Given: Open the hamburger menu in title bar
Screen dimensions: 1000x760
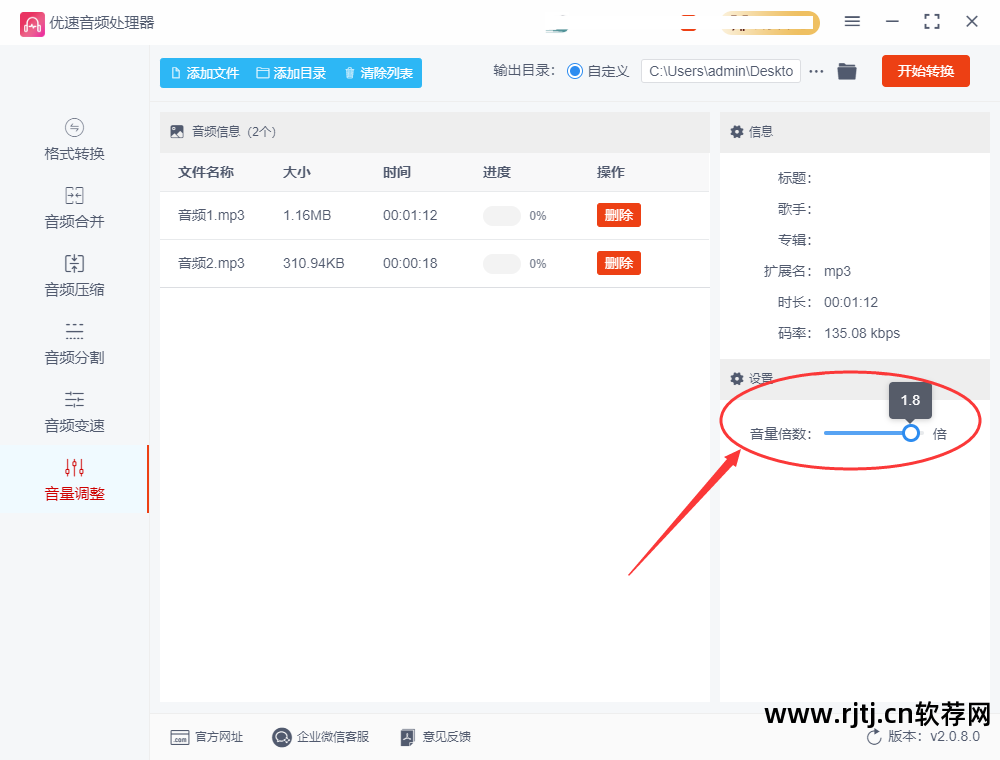Looking at the screenshot, I should click(852, 22).
